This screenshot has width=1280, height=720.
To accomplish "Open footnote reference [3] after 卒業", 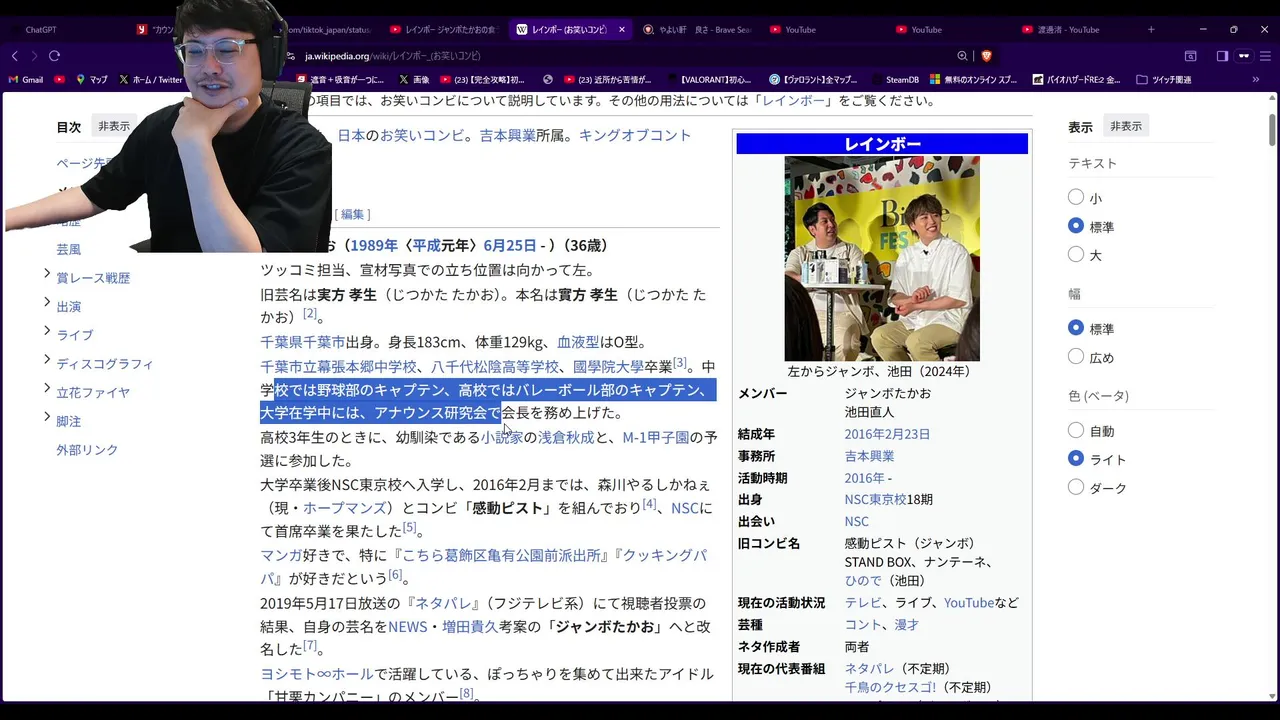I will tap(680, 362).
